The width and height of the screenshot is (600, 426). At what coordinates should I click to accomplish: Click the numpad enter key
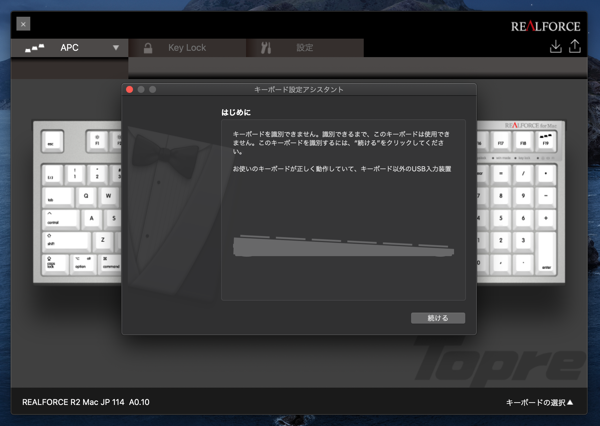546,253
